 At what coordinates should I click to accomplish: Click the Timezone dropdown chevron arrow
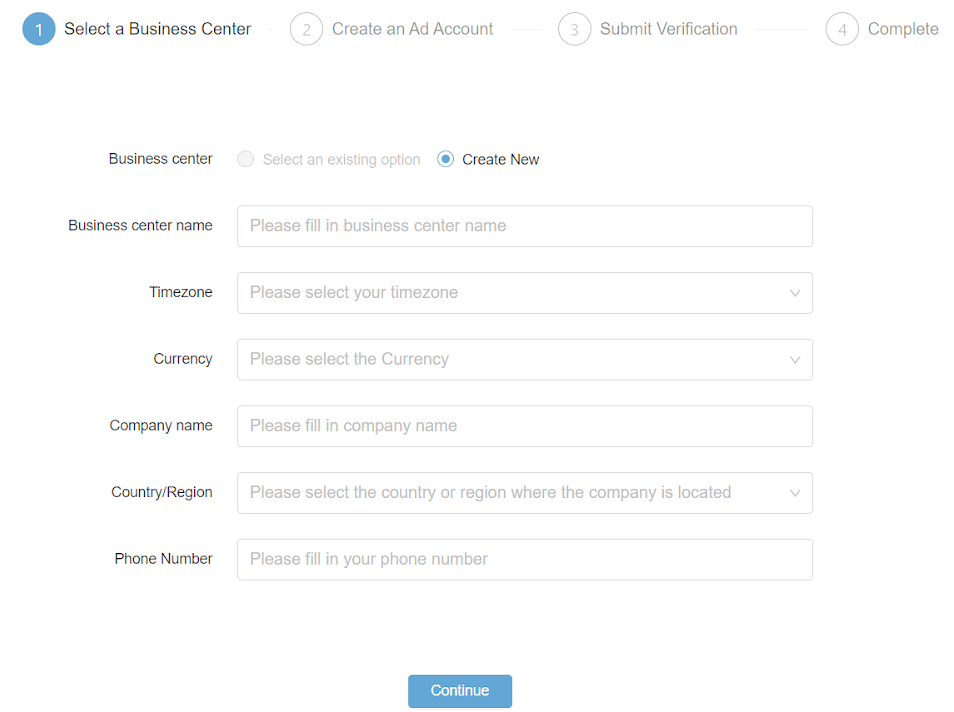pyautogui.click(x=795, y=293)
